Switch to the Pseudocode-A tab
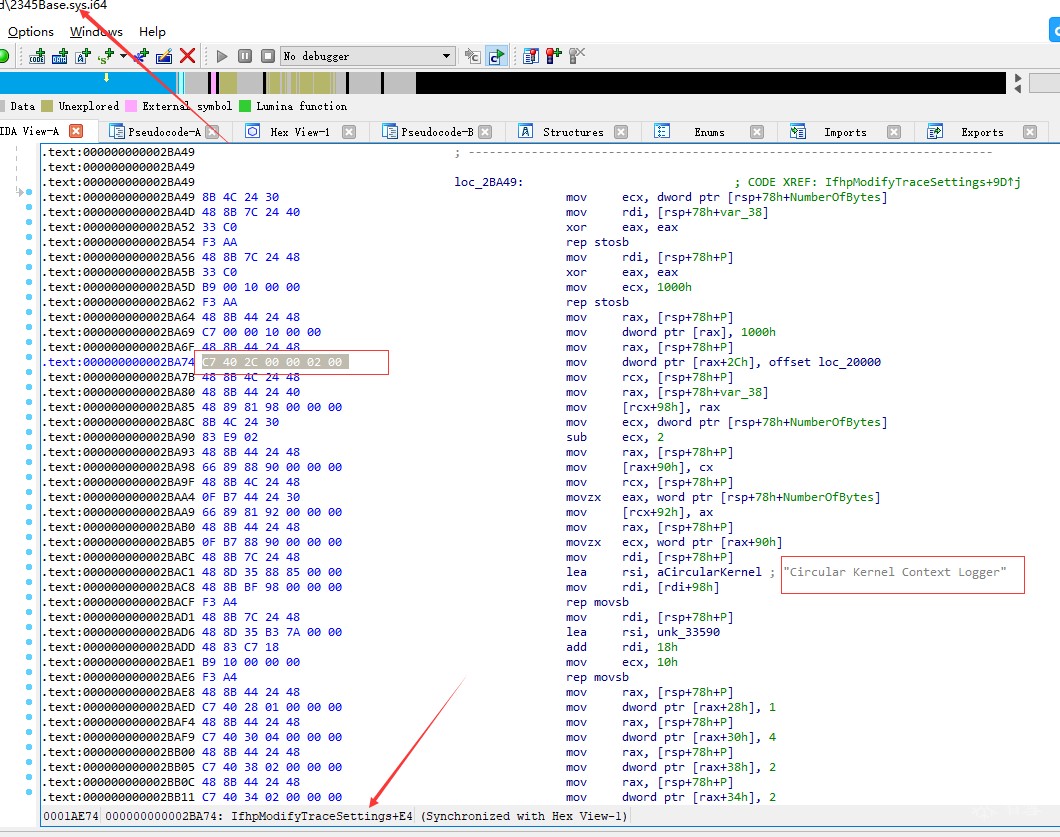The height and width of the screenshot is (837, 1060). [164, 132]
